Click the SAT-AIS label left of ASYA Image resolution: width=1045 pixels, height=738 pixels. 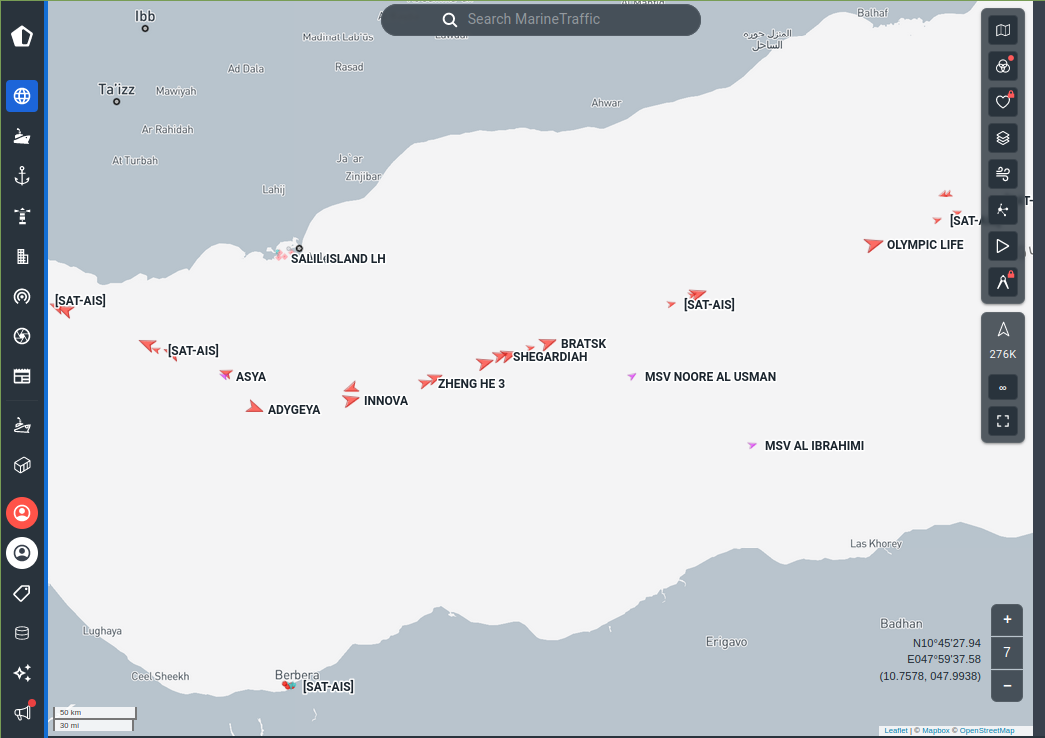(x=193, y=351)
